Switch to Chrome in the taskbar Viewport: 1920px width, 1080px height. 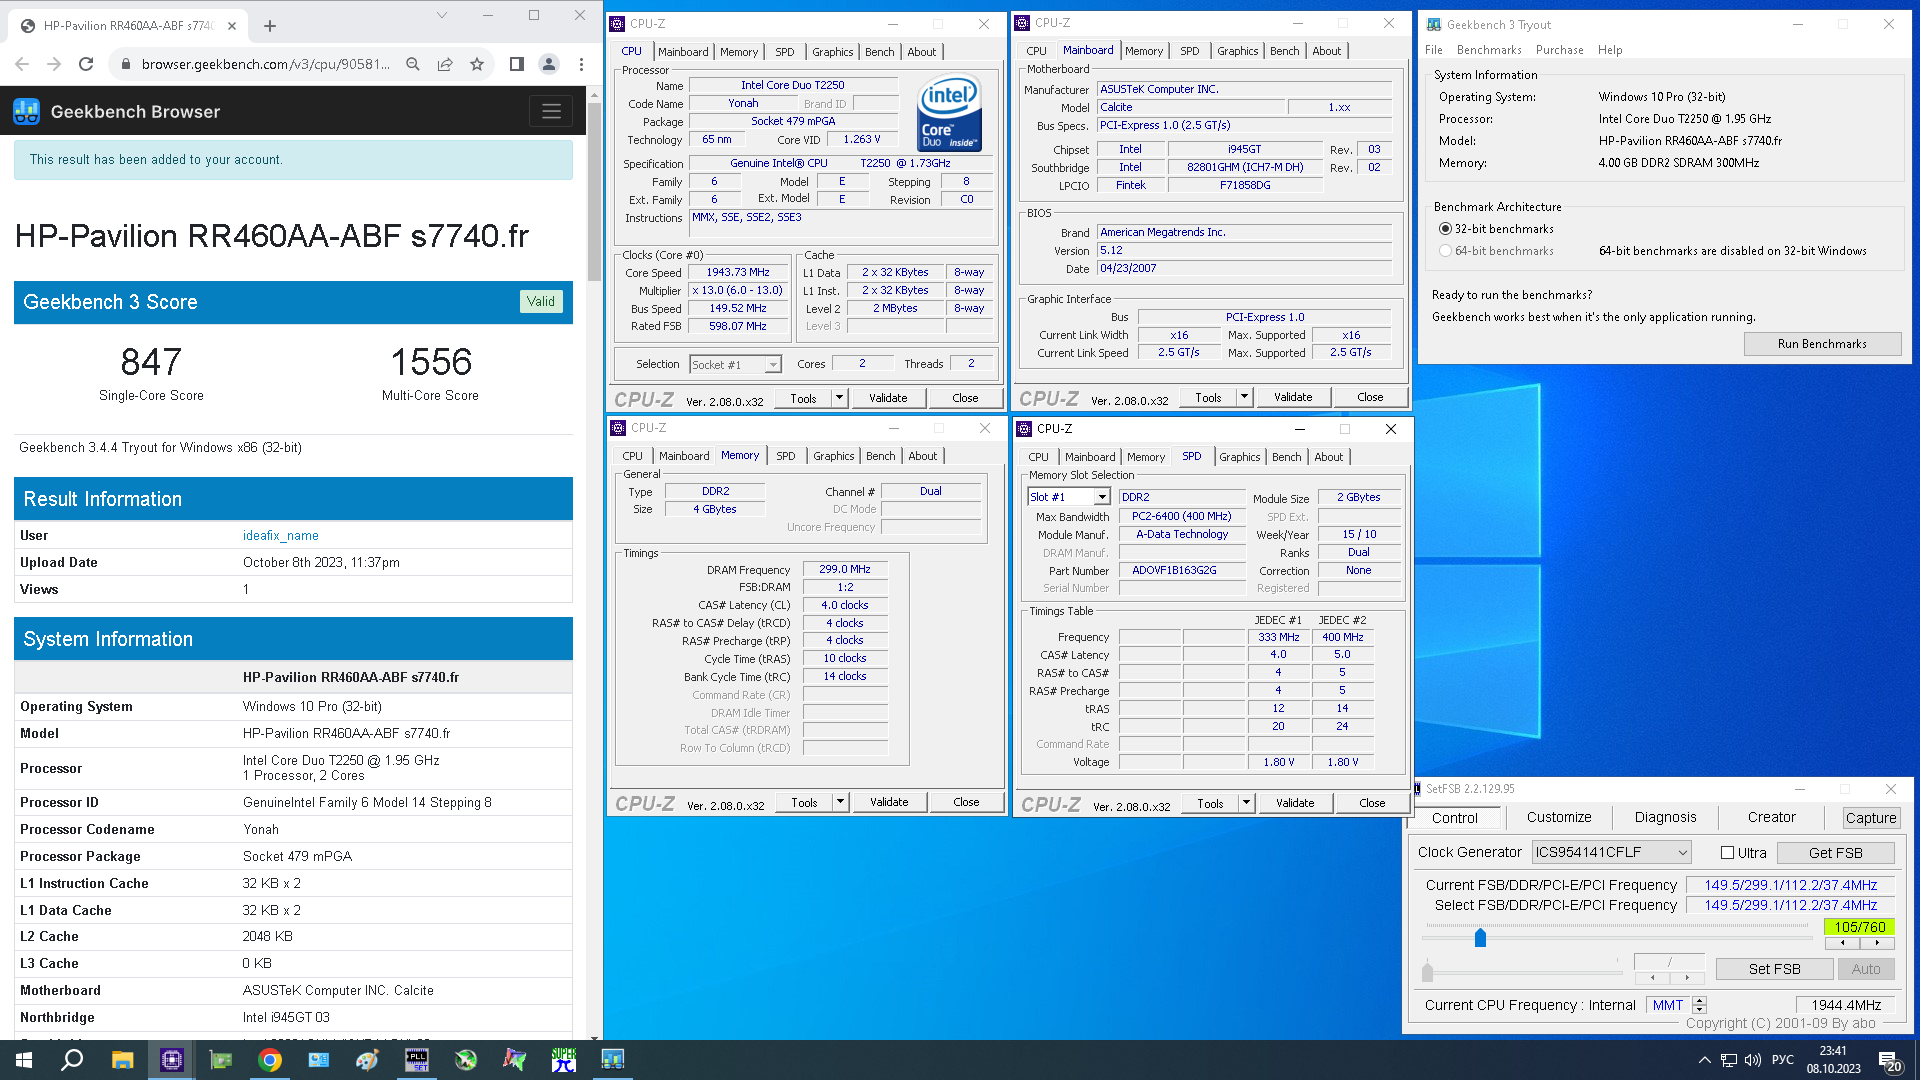click(269, 1060)
